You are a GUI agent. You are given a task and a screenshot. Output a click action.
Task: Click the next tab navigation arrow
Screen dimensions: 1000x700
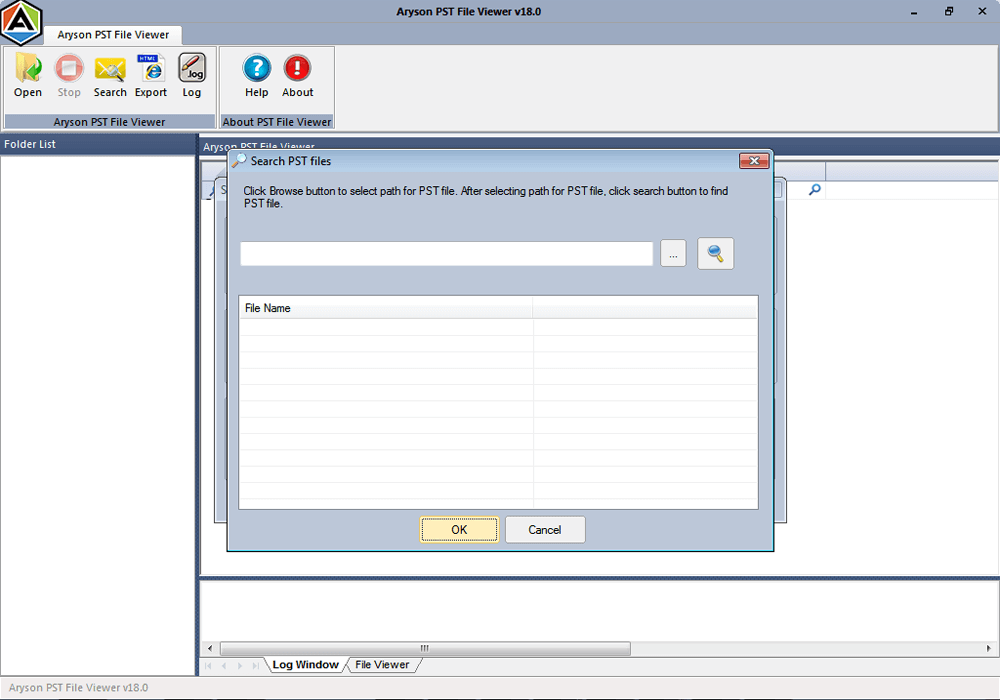[x=240, y=666]
